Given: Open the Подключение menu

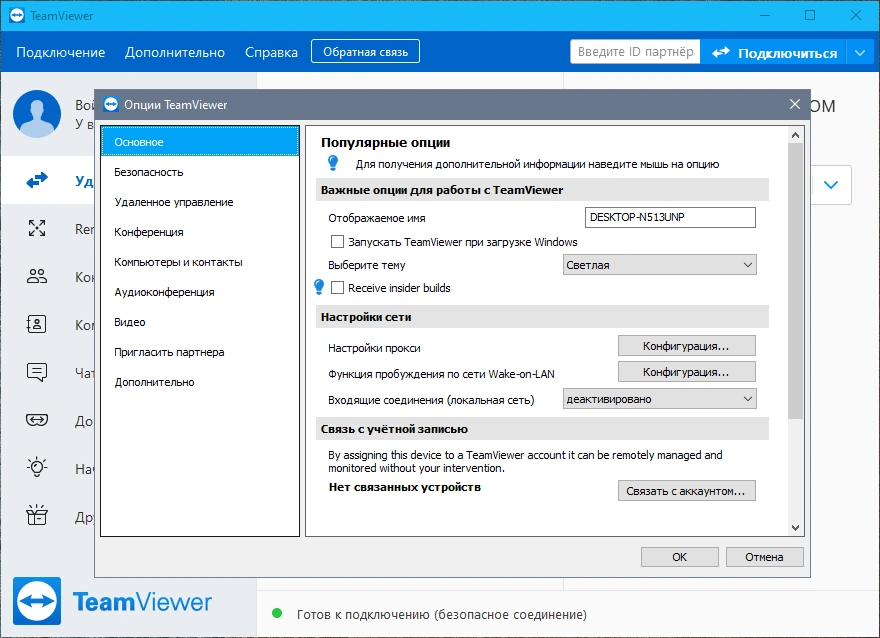Looking at the screenshot, I should click(x=61, y=52).
